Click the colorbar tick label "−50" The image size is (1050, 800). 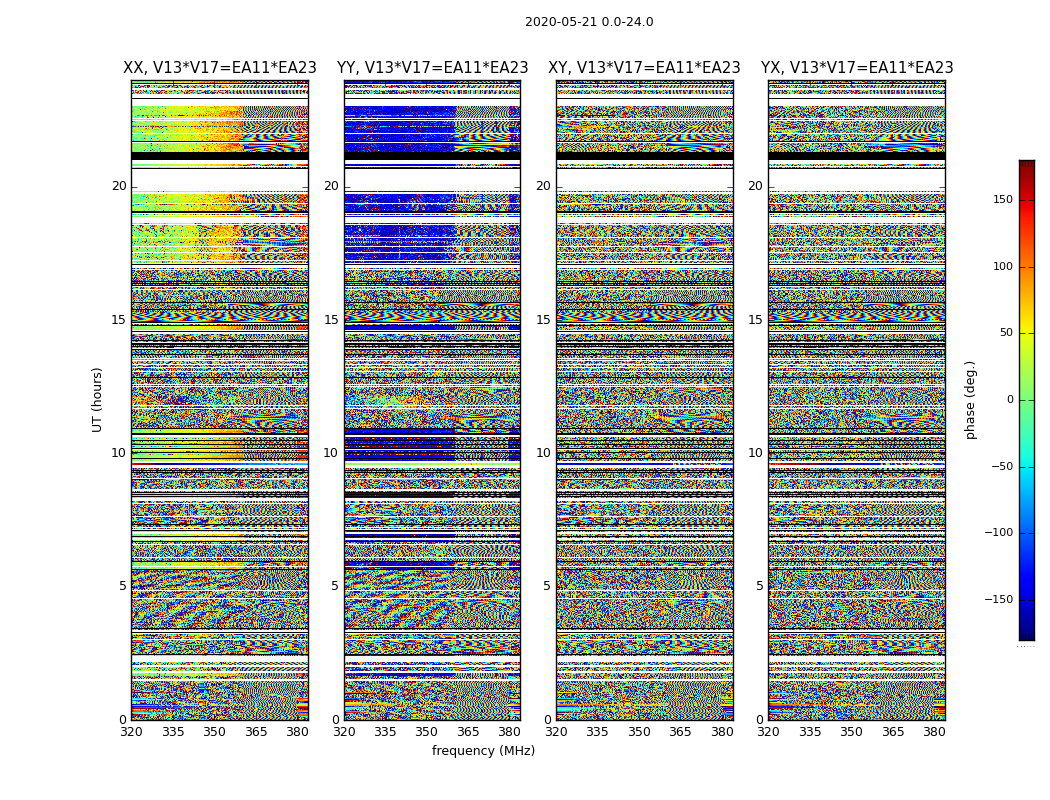(1002, 467)
